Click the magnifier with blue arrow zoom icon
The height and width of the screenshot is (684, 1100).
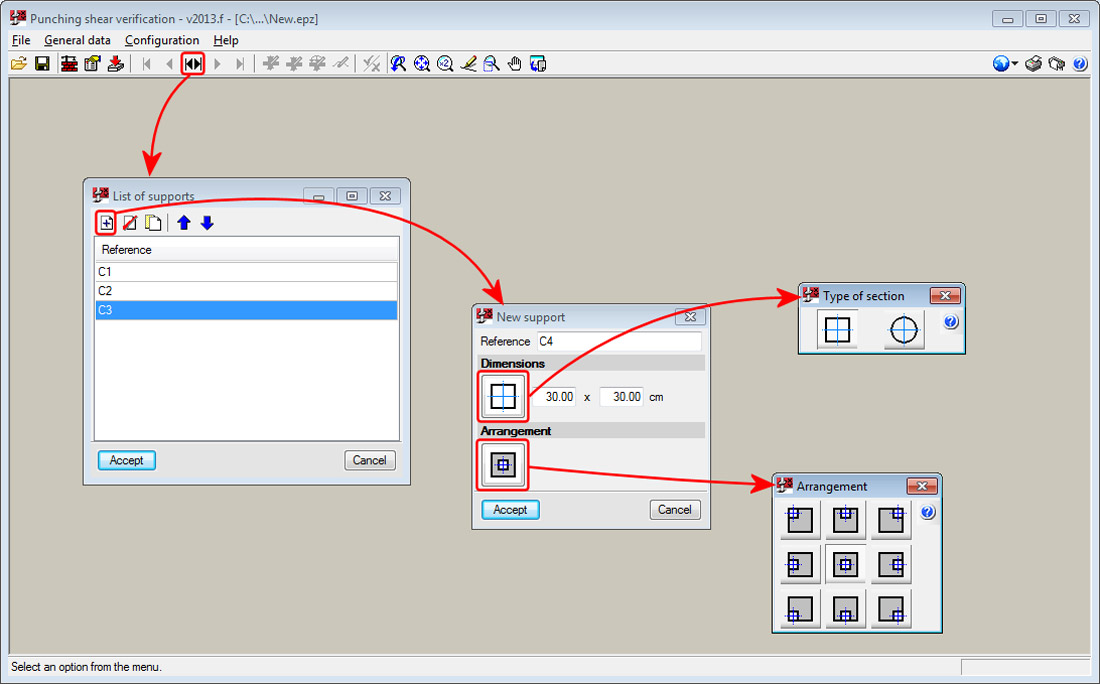(398, 64)
